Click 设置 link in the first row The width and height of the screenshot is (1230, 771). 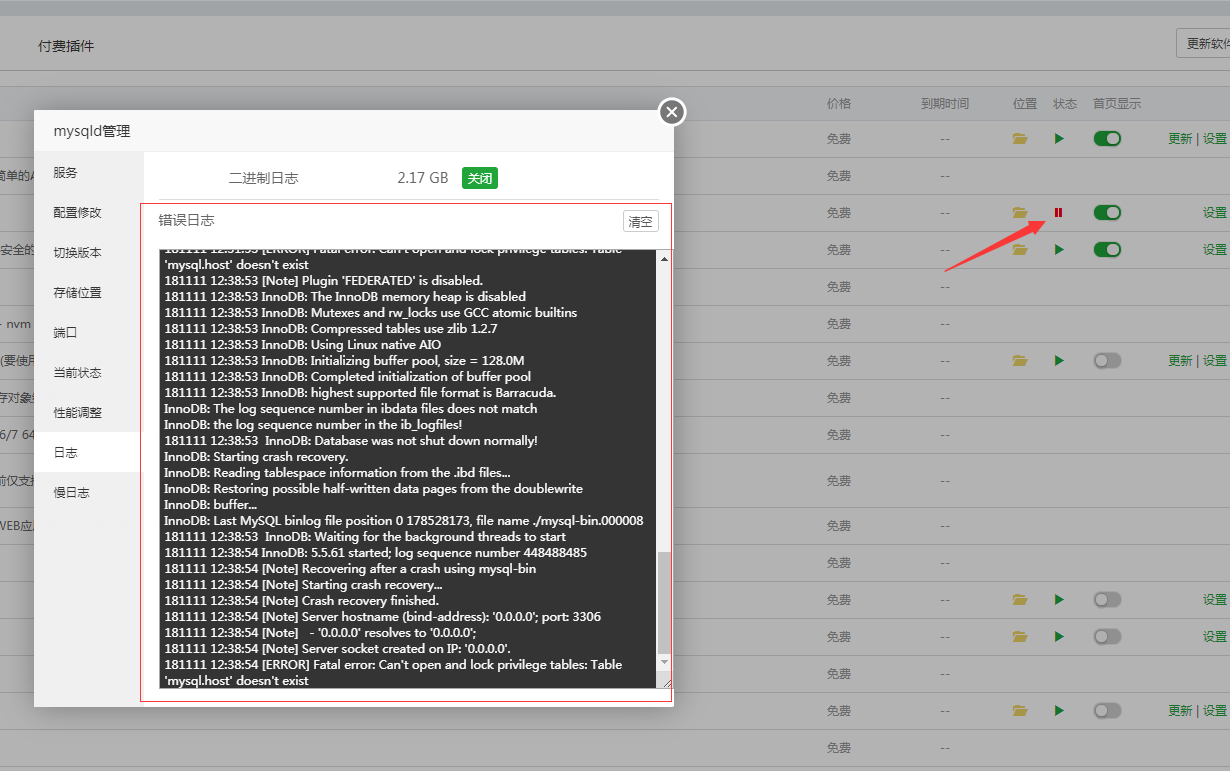1214,139
